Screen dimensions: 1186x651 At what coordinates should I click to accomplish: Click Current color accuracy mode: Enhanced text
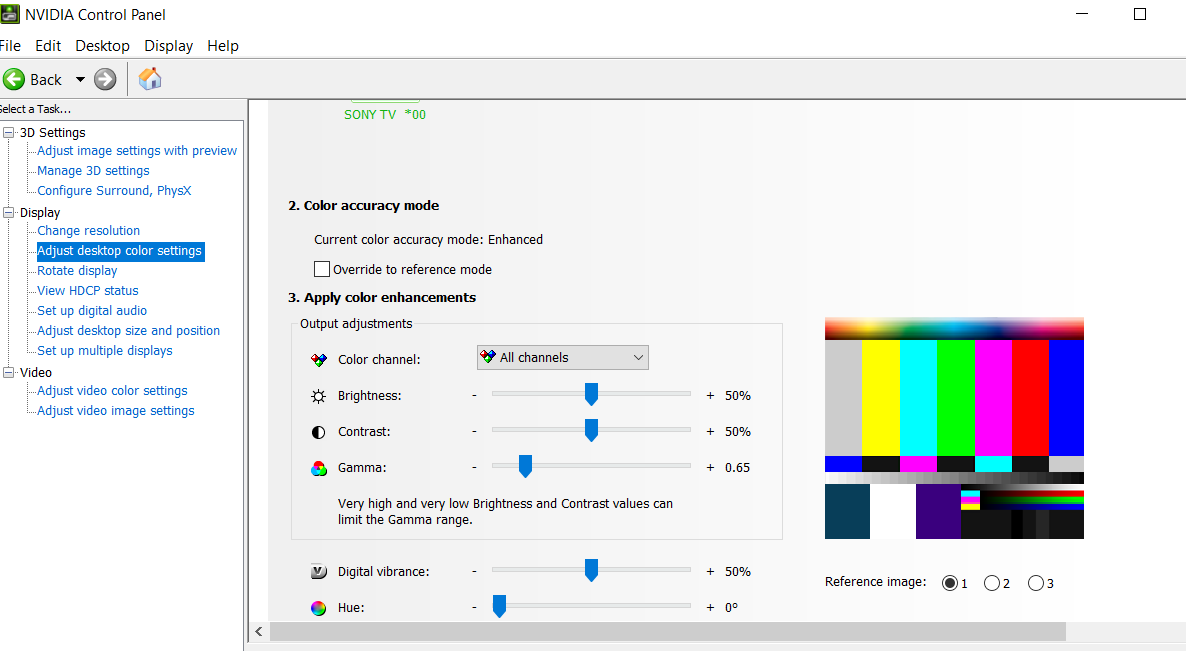(428, 240)
